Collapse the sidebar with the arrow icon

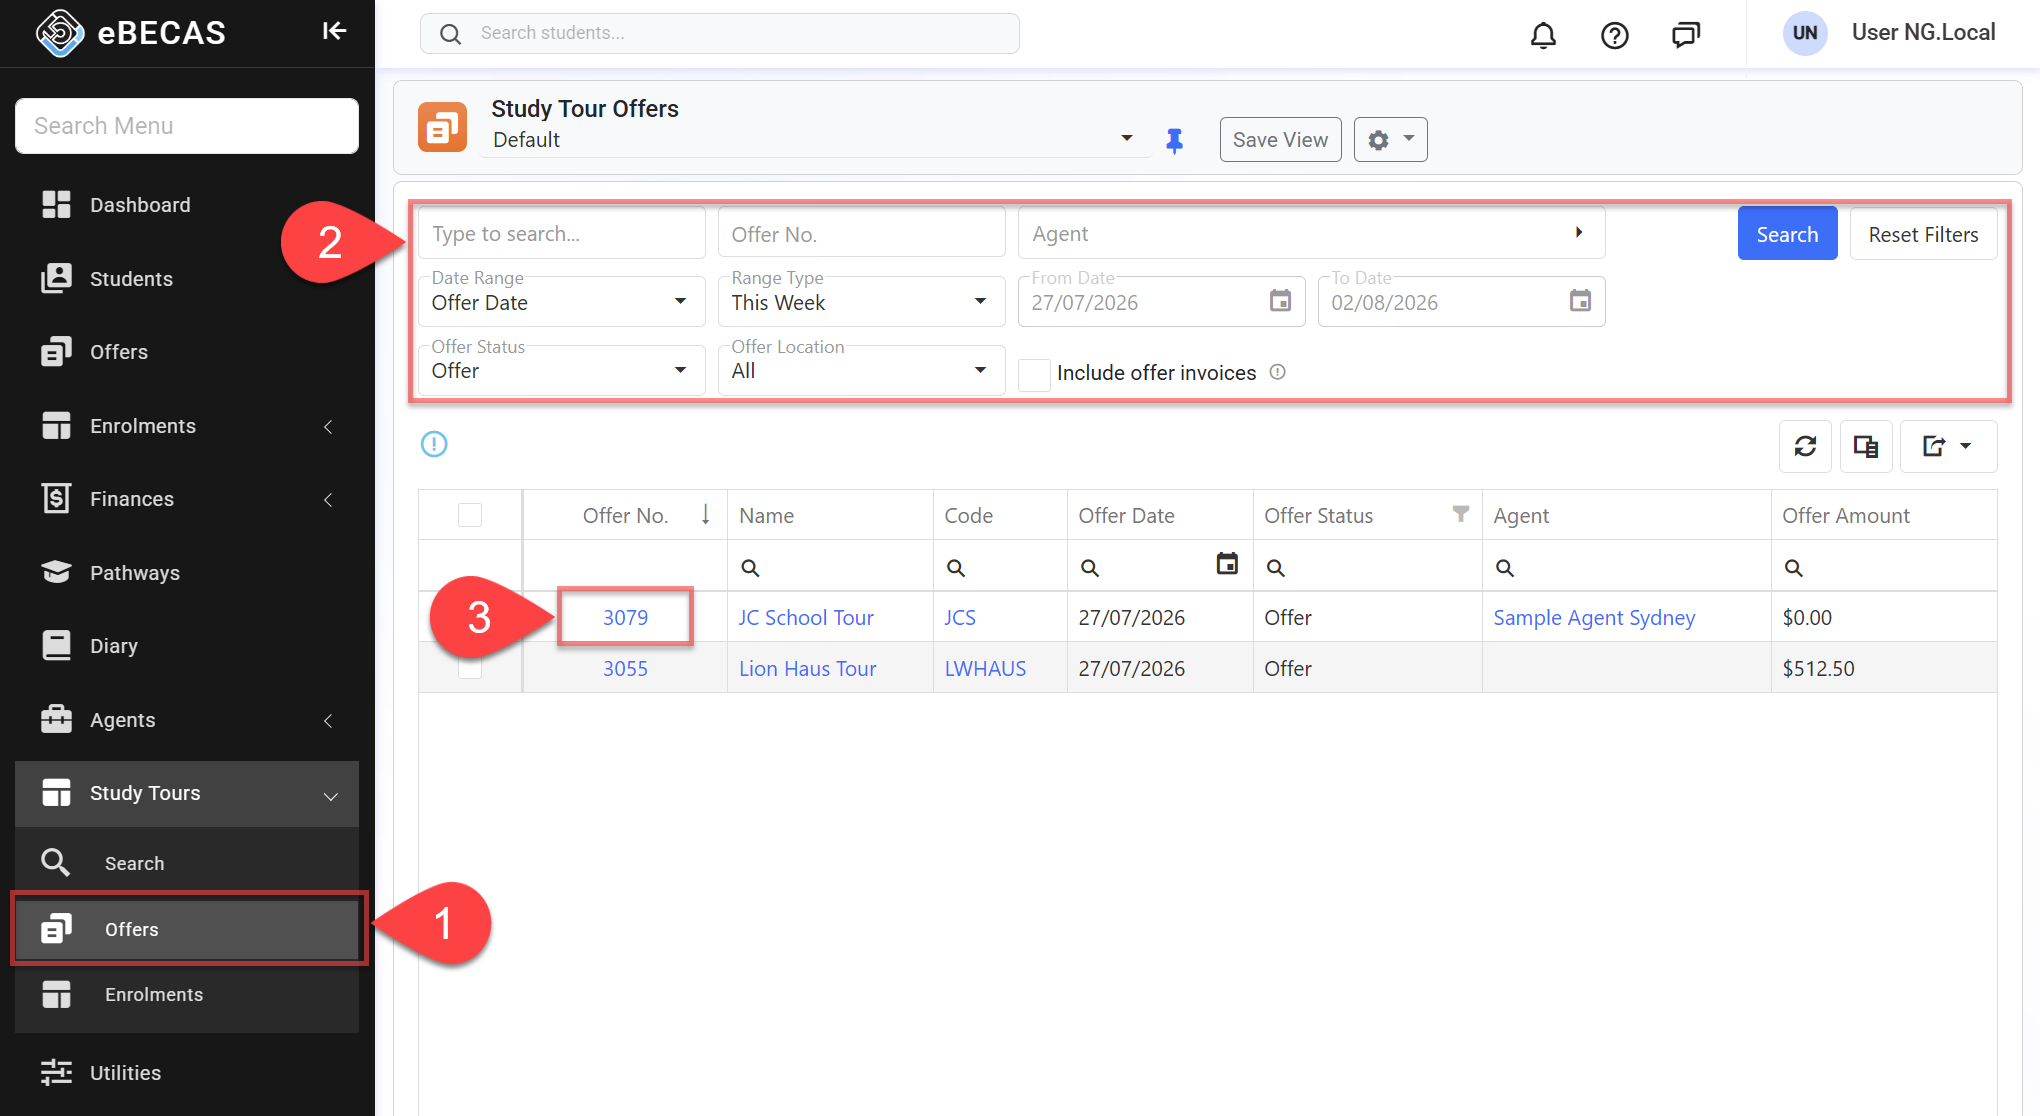click(x=334, y=32)
